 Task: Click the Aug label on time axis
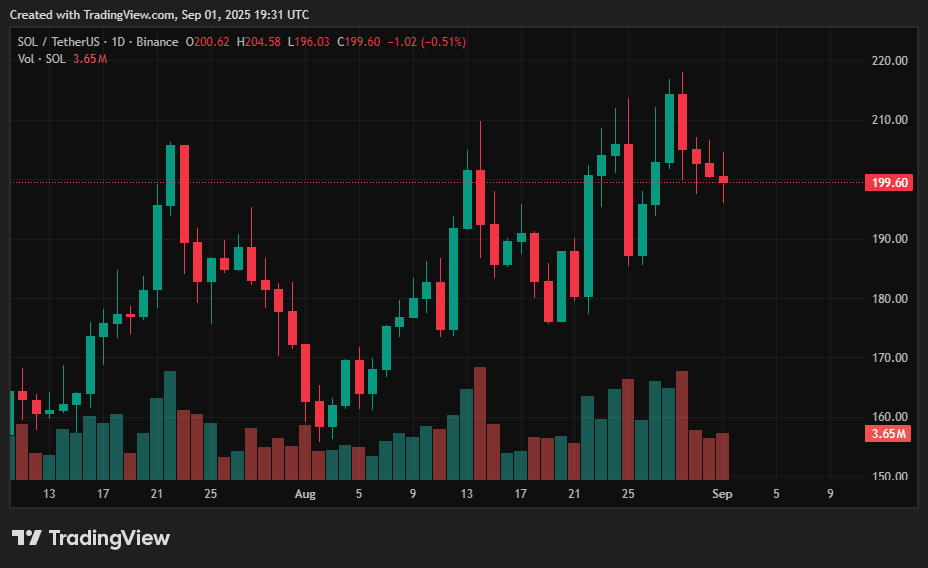coord(305,494)
